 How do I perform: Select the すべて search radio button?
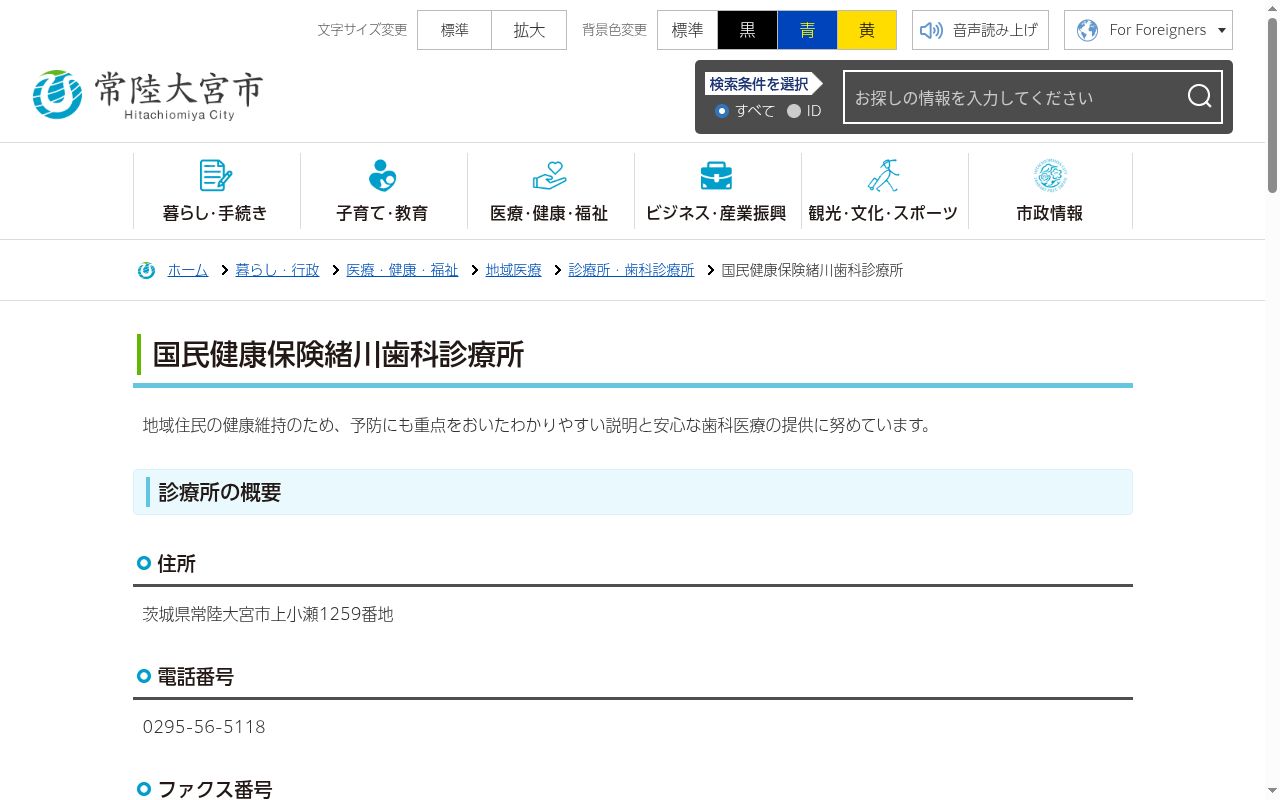point(722,111)
